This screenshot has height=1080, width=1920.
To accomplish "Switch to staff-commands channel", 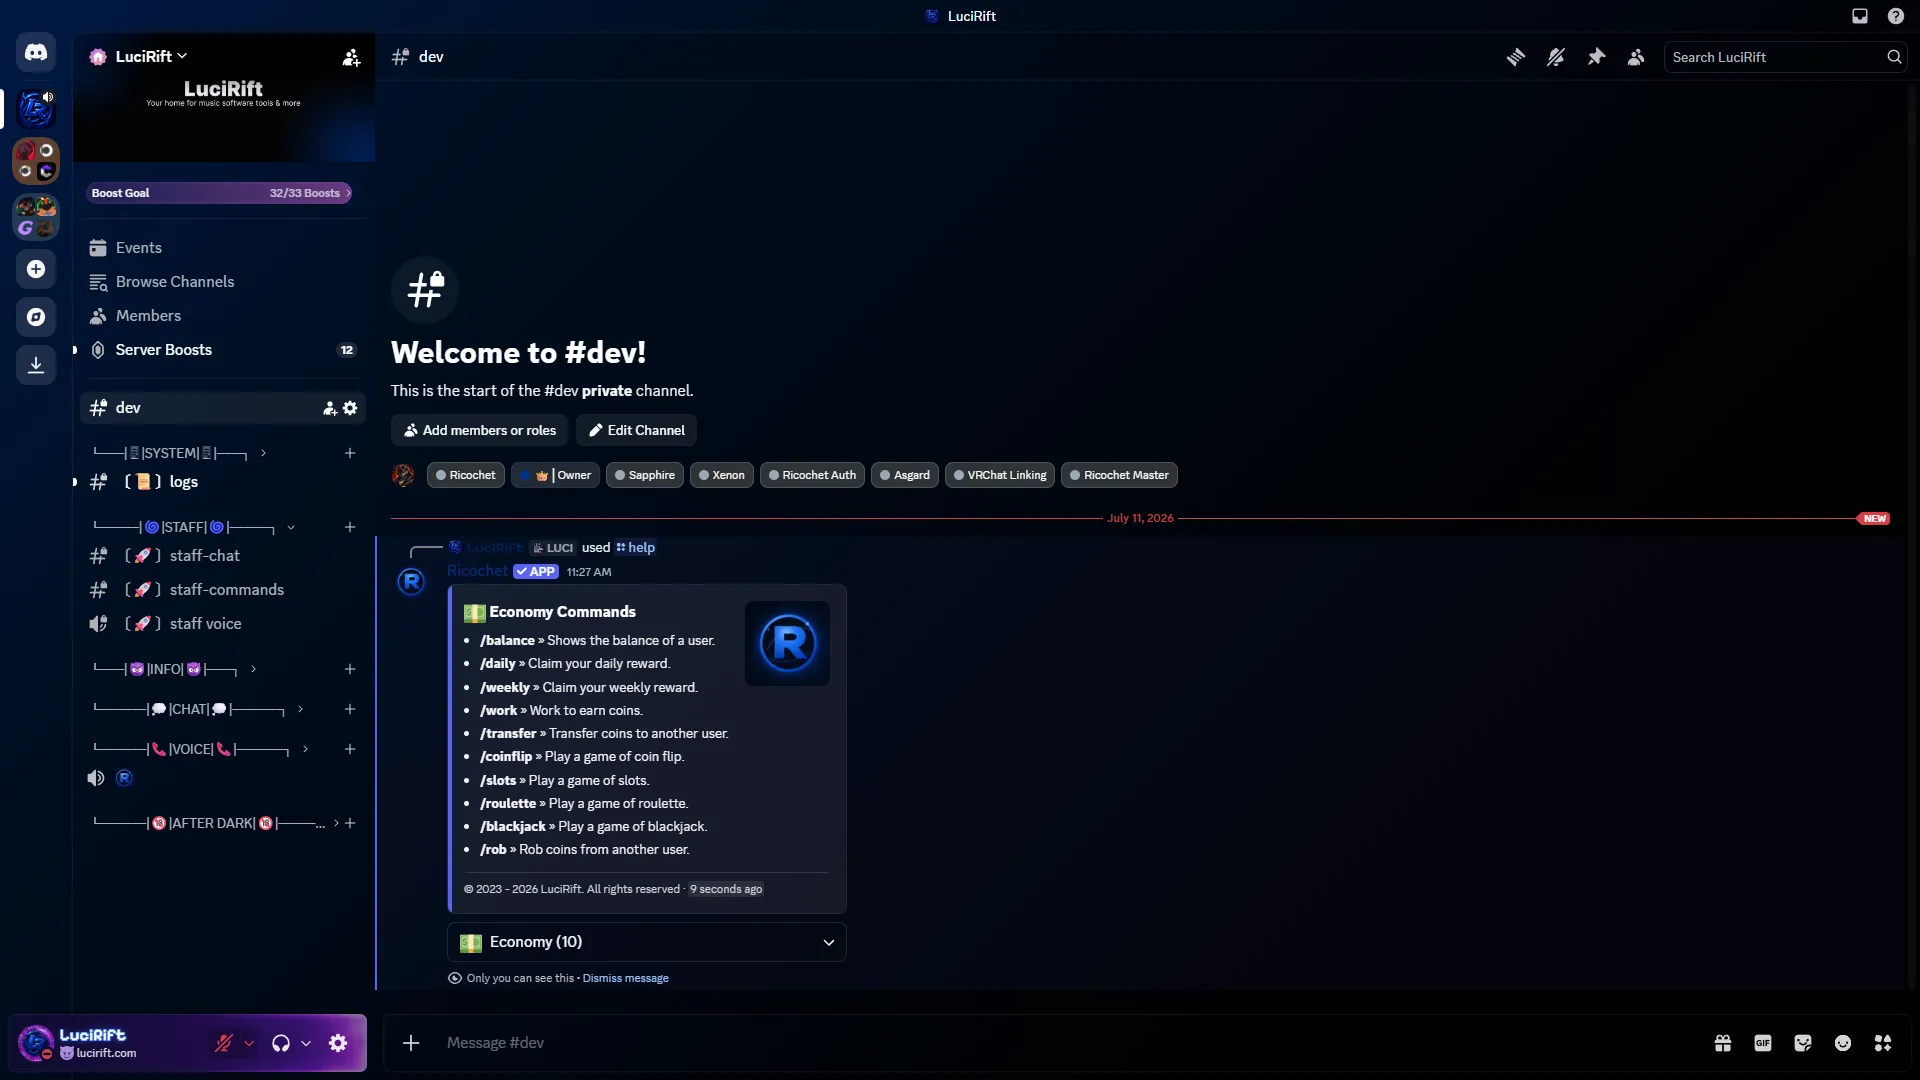I will tap(223, 590).
